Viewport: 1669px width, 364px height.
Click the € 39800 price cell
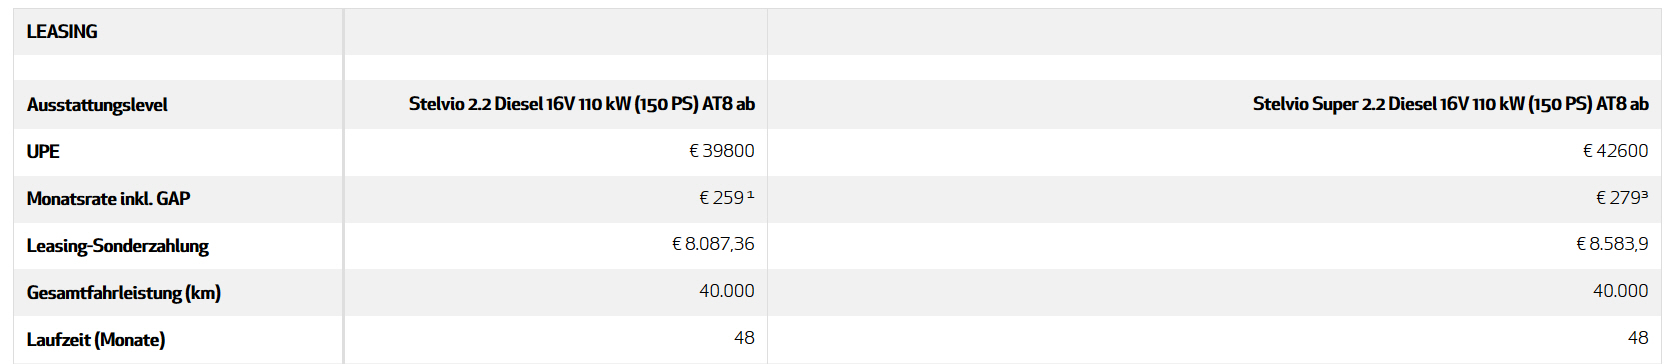coord(722,151)
